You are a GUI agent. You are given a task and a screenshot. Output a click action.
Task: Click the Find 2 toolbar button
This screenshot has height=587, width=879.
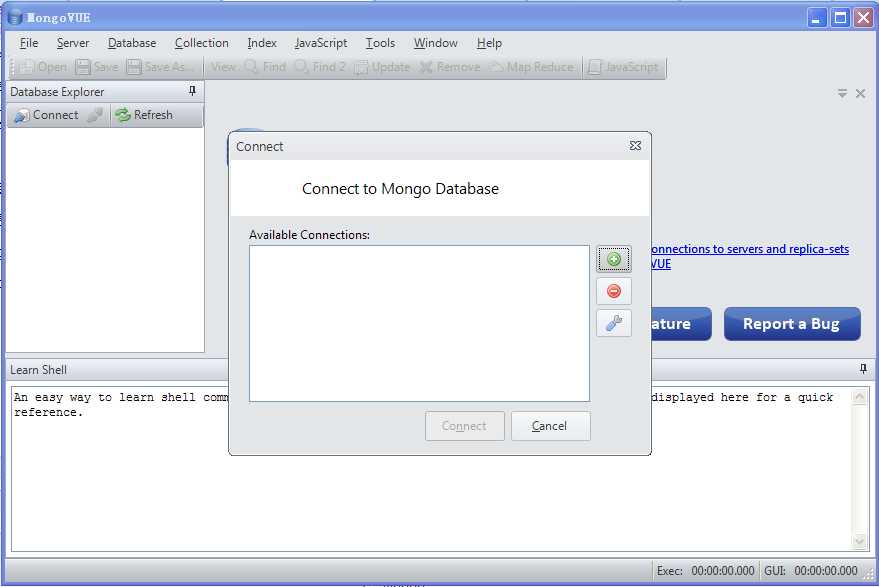[321, 67]
